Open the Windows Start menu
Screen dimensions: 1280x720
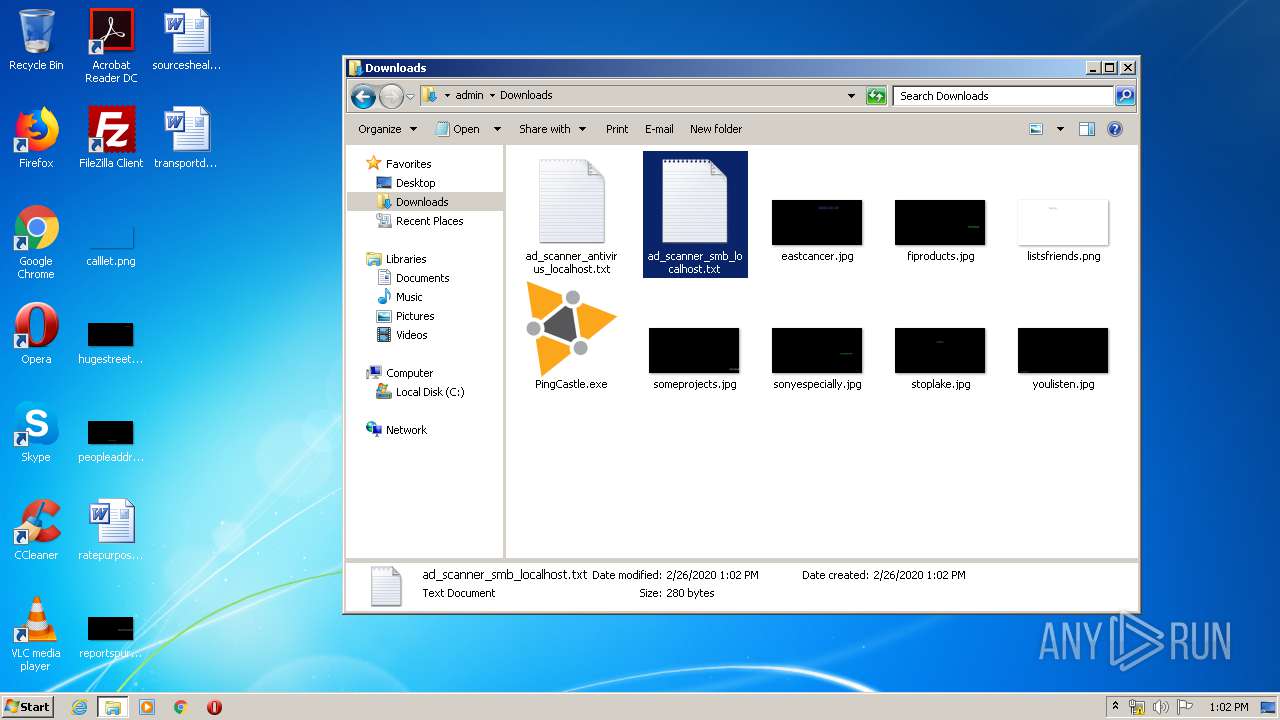pos(28,707)
